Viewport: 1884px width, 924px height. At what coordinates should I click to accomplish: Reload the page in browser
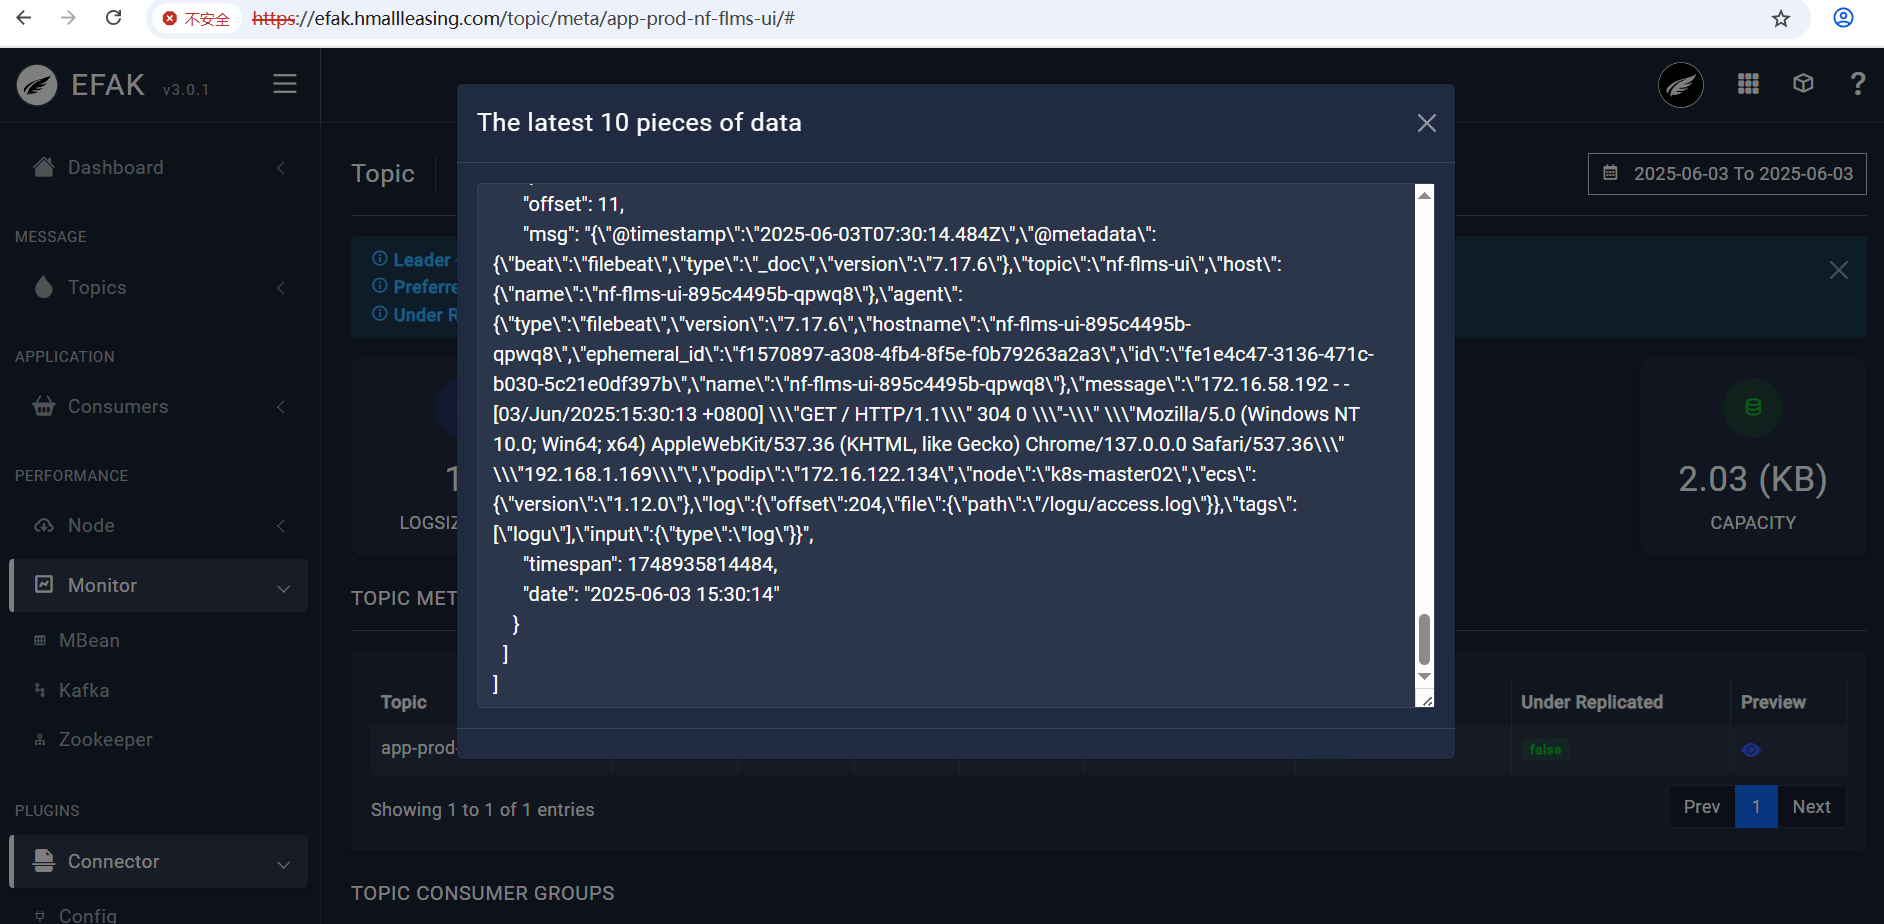(x=114, y=18)
